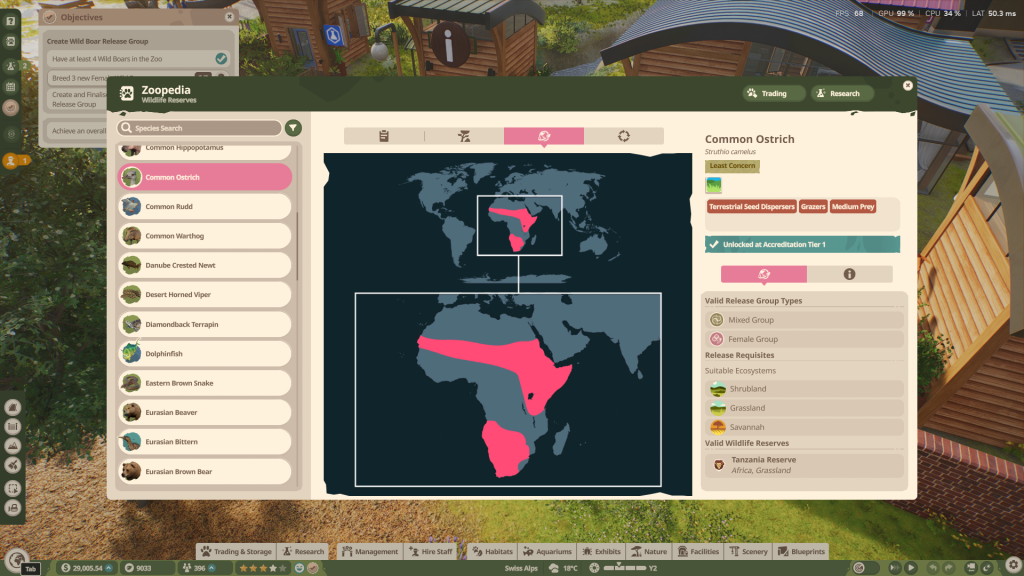The image size is (1024, 576).
Task: Open the calendar icon in left sidebar
Action: (10, 87)
